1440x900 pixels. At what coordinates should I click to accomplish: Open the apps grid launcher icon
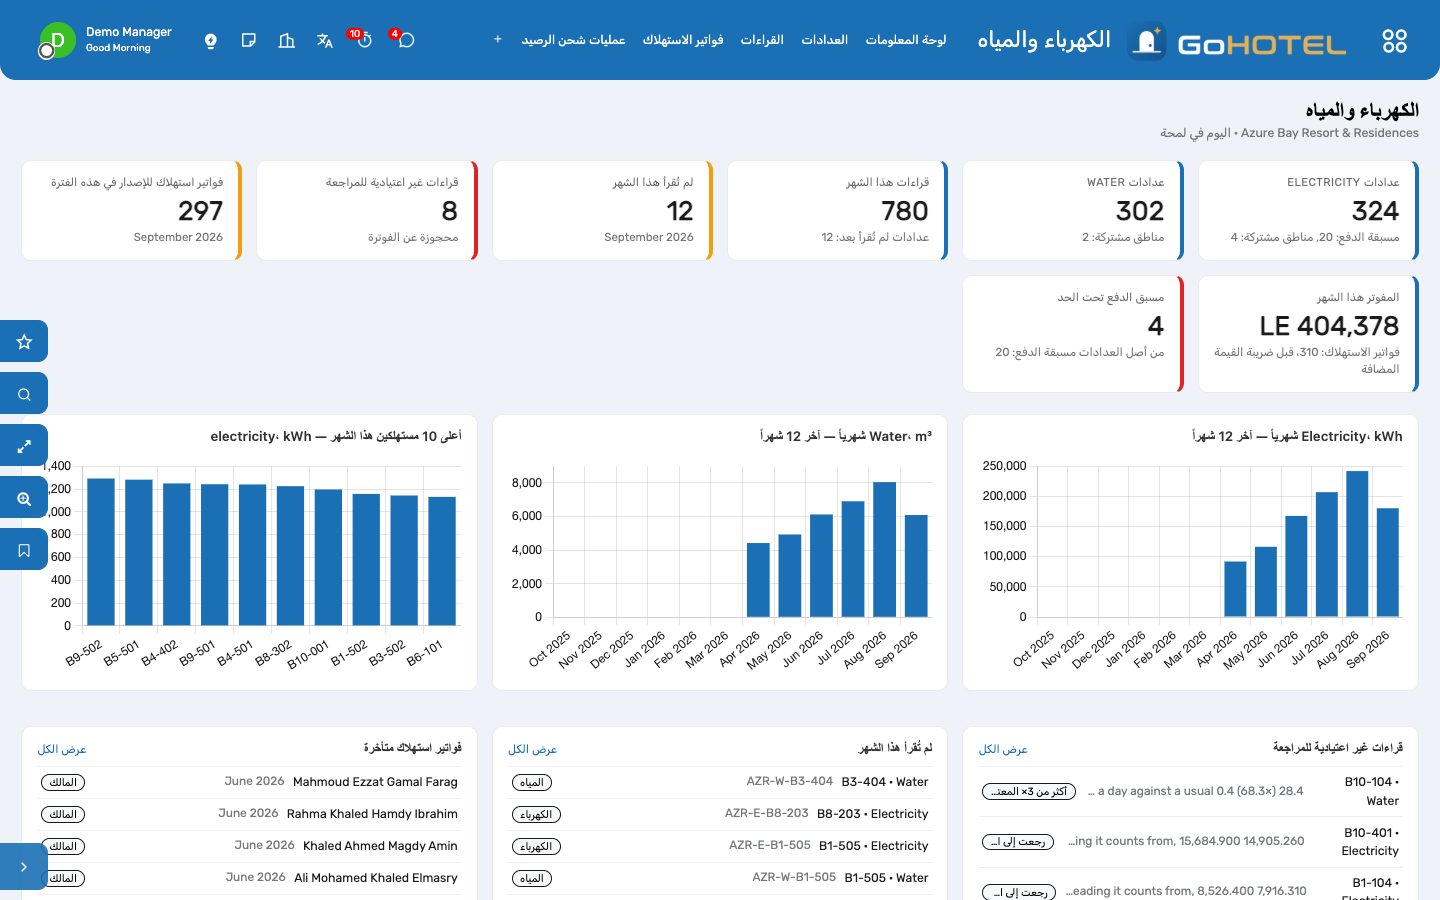point(1394,41)
